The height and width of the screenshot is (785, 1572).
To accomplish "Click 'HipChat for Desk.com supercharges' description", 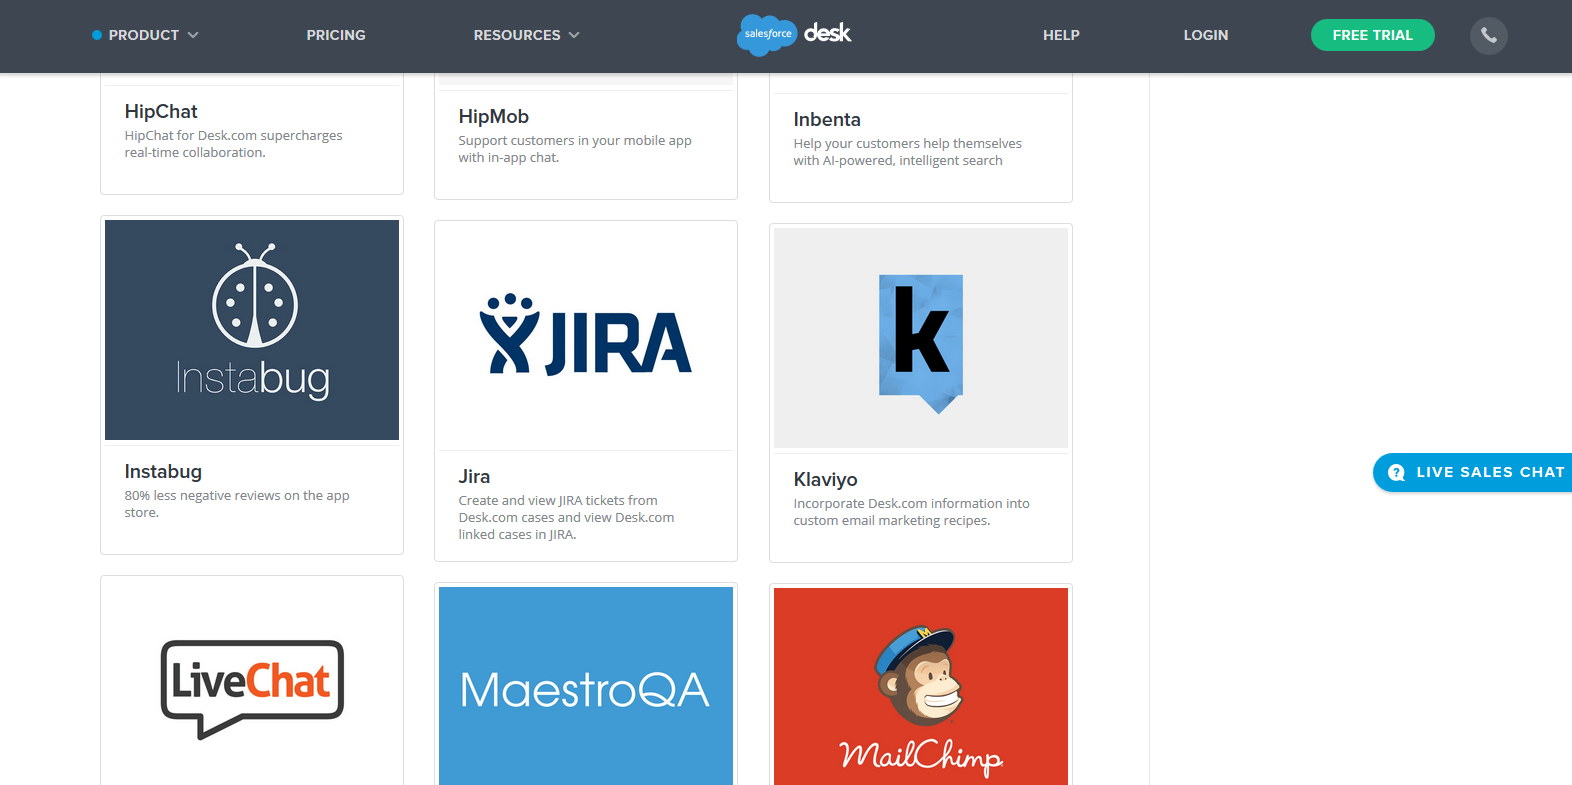I will tap(233, 144).
